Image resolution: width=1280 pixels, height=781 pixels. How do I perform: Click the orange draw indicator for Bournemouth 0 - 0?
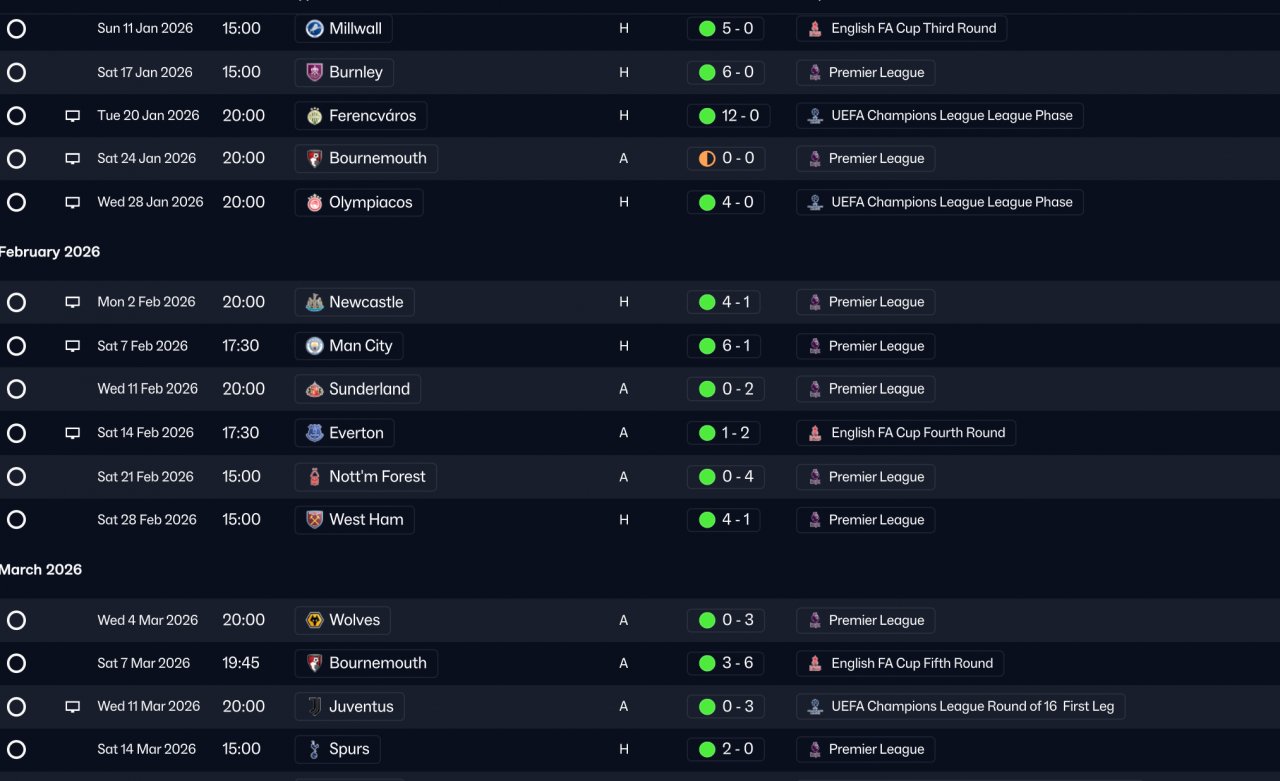tap(707, 159)
